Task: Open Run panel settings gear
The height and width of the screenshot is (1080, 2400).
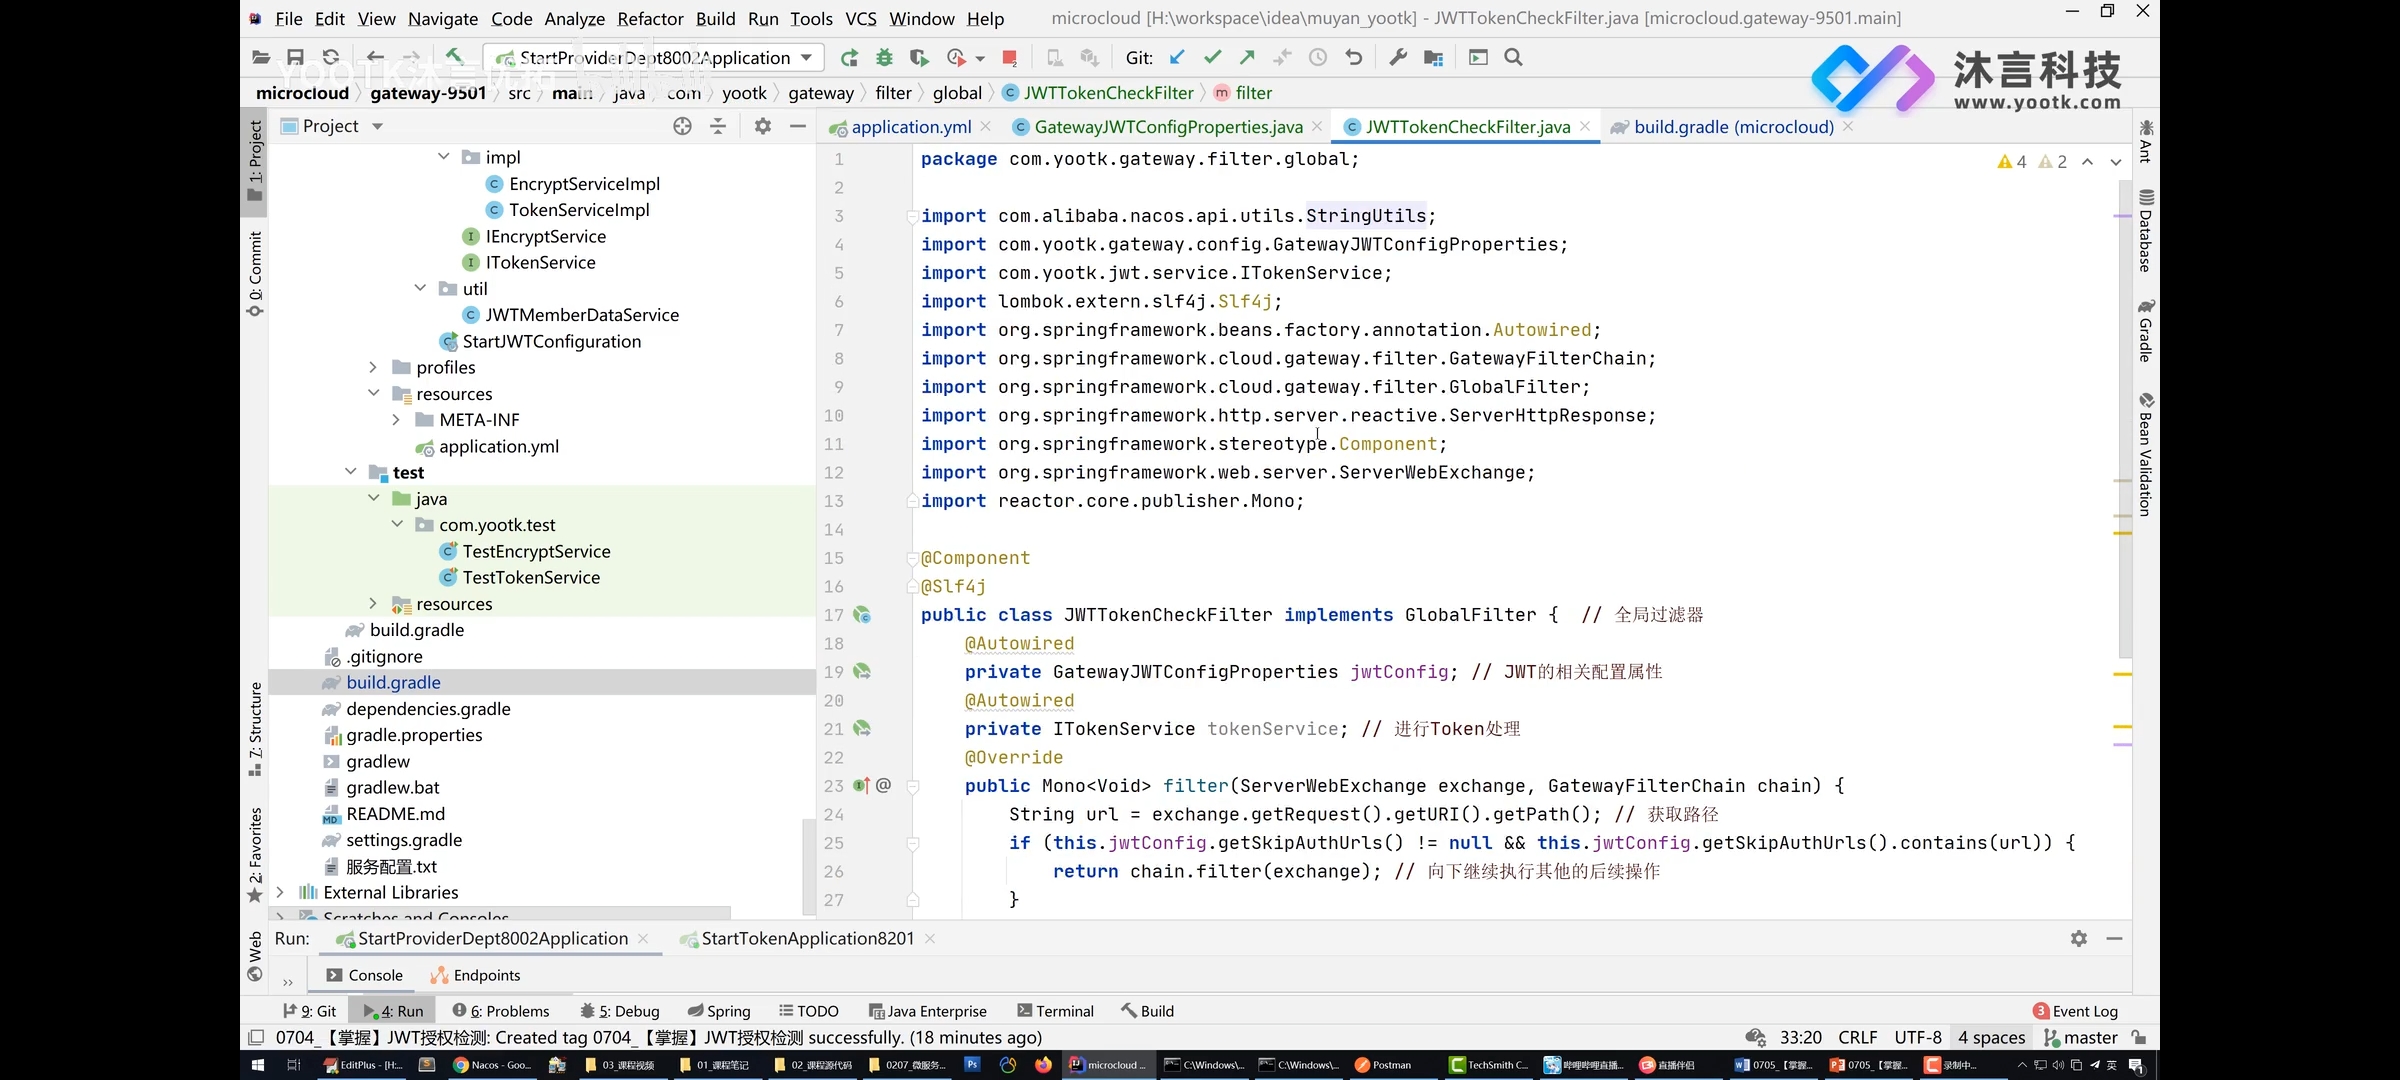Action: [2079, 938]
